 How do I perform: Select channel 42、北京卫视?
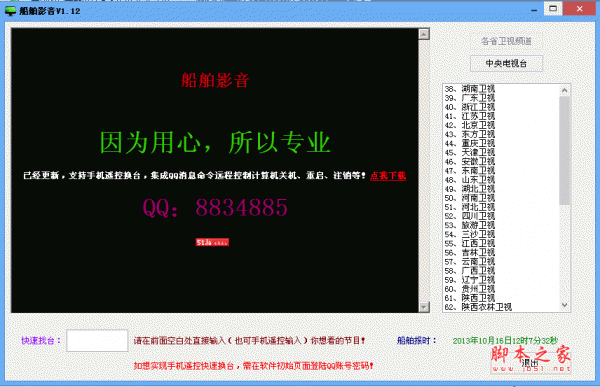tap(470, 125)
